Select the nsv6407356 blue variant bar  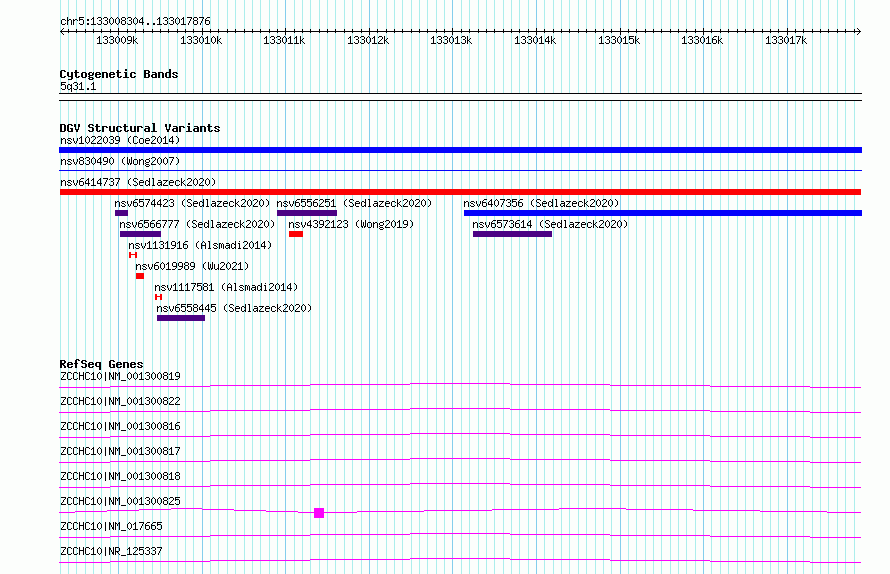pos(663,213)
